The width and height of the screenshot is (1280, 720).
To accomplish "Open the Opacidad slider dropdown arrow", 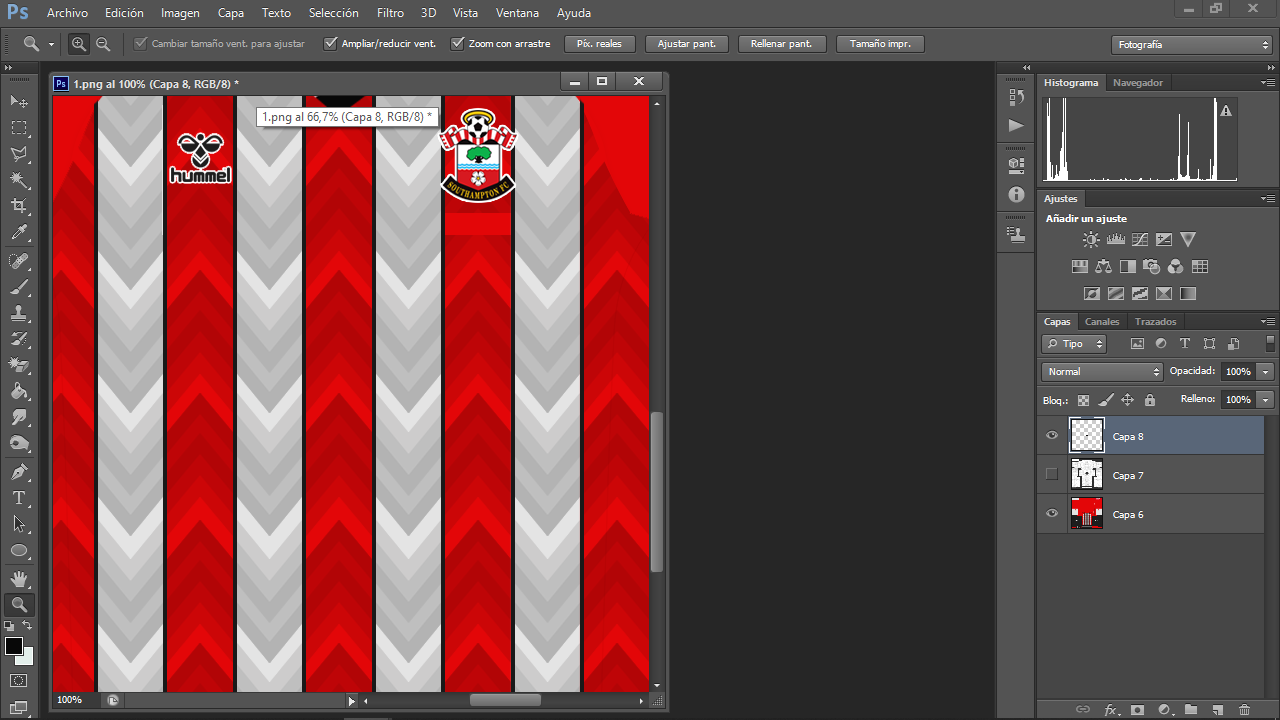I will (1266, 372).
